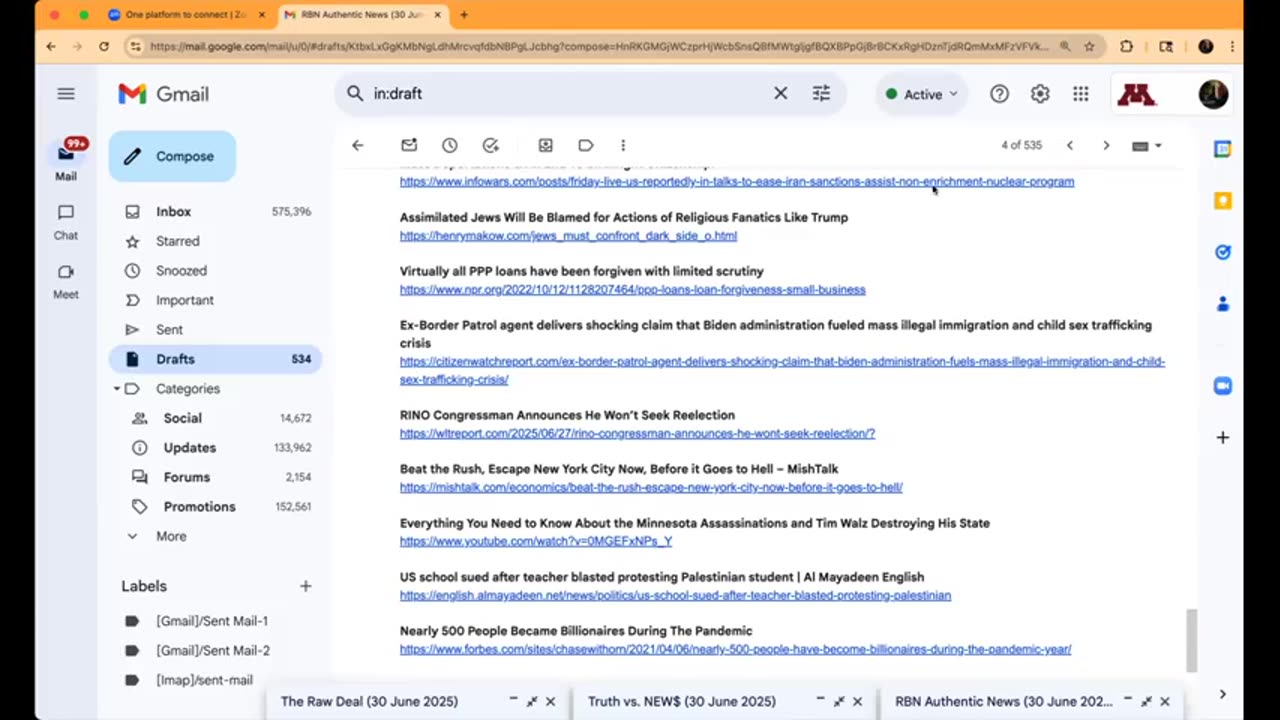Open the npr.org PPP loans link
1280x720 pixels.
(633, 290)
